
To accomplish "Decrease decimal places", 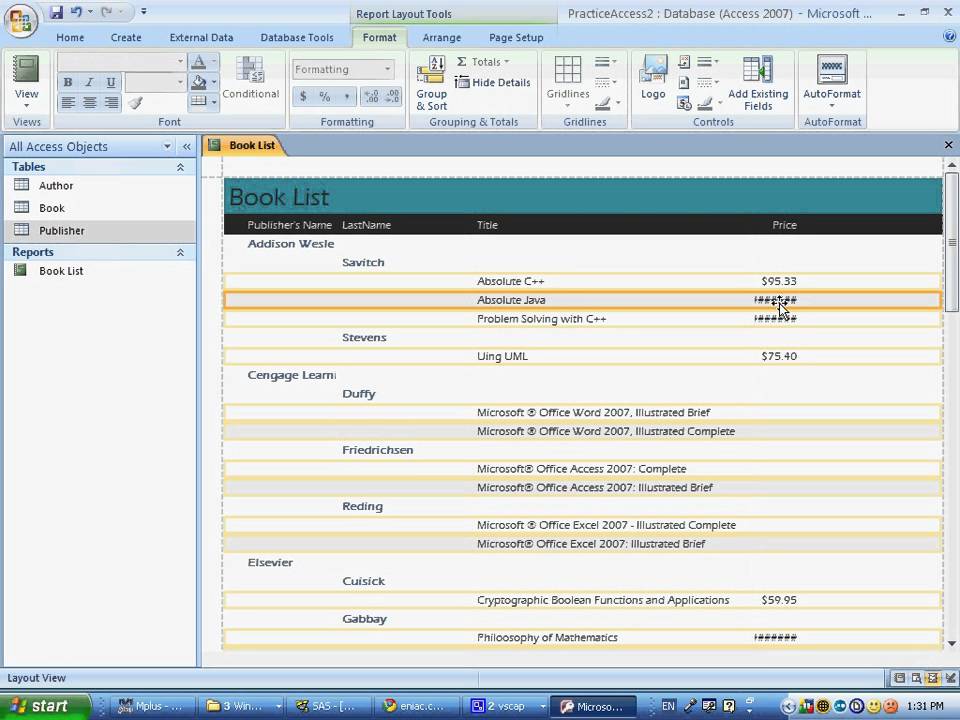I will 392,96.
